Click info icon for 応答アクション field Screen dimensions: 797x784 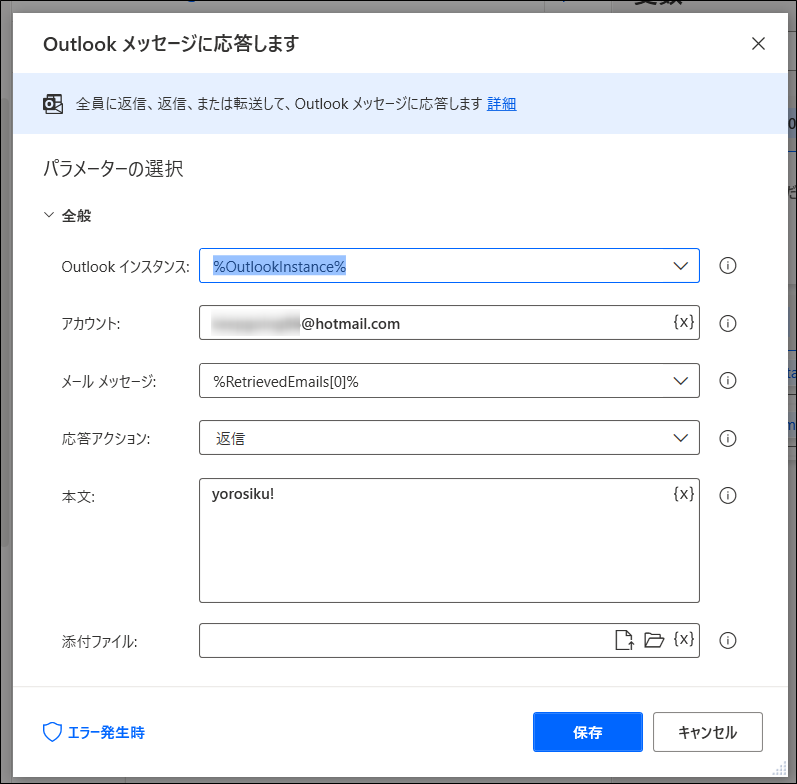coord(727,438)
